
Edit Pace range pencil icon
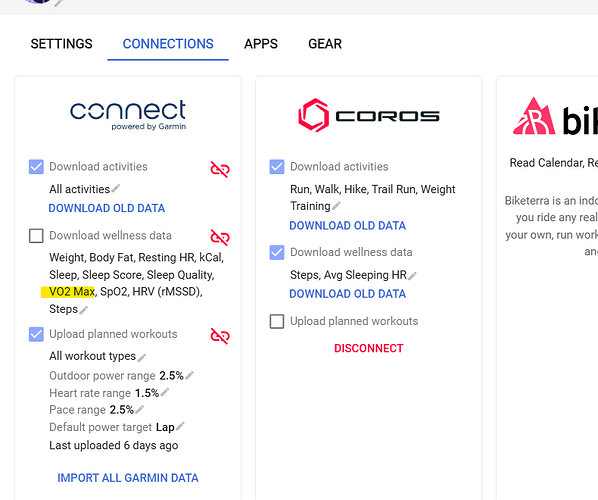pos(140,409)
